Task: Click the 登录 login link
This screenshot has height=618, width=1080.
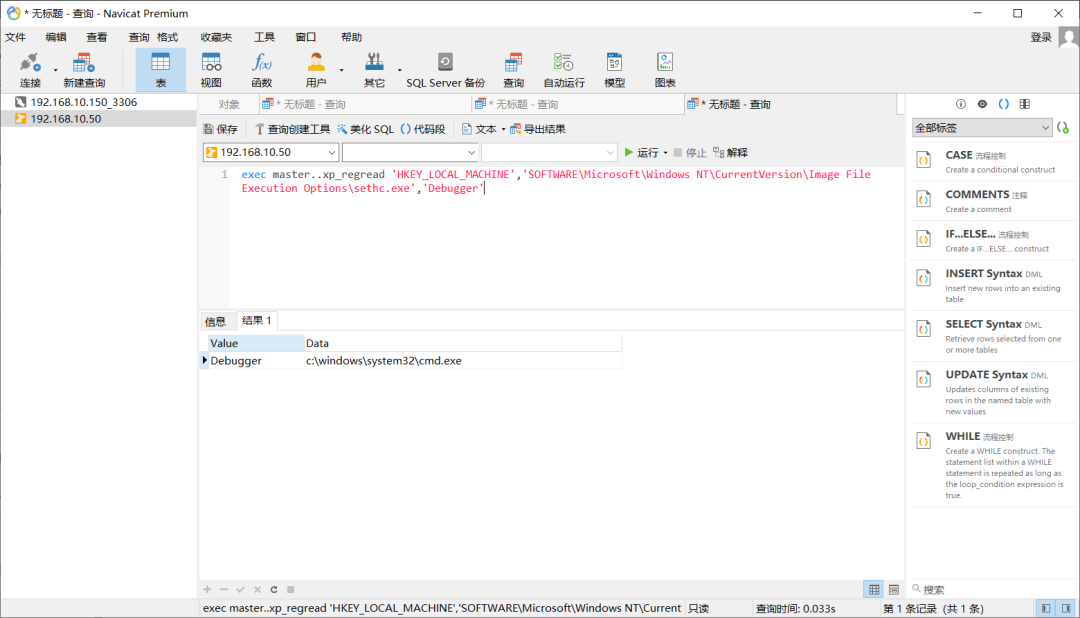Action: [1041, 37]
